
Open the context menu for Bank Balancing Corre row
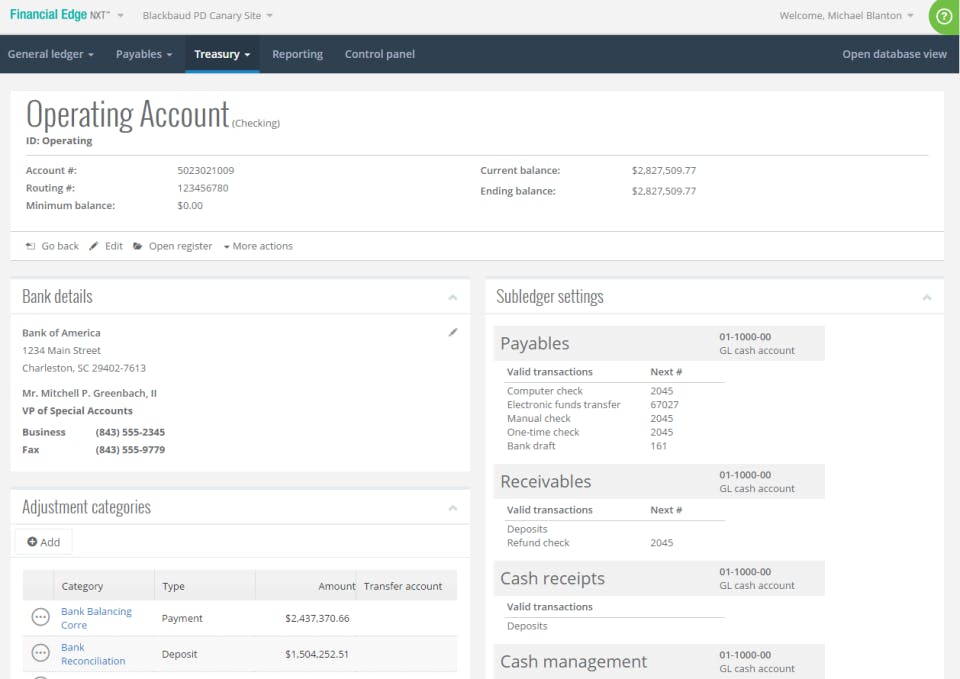pos(40,617)
